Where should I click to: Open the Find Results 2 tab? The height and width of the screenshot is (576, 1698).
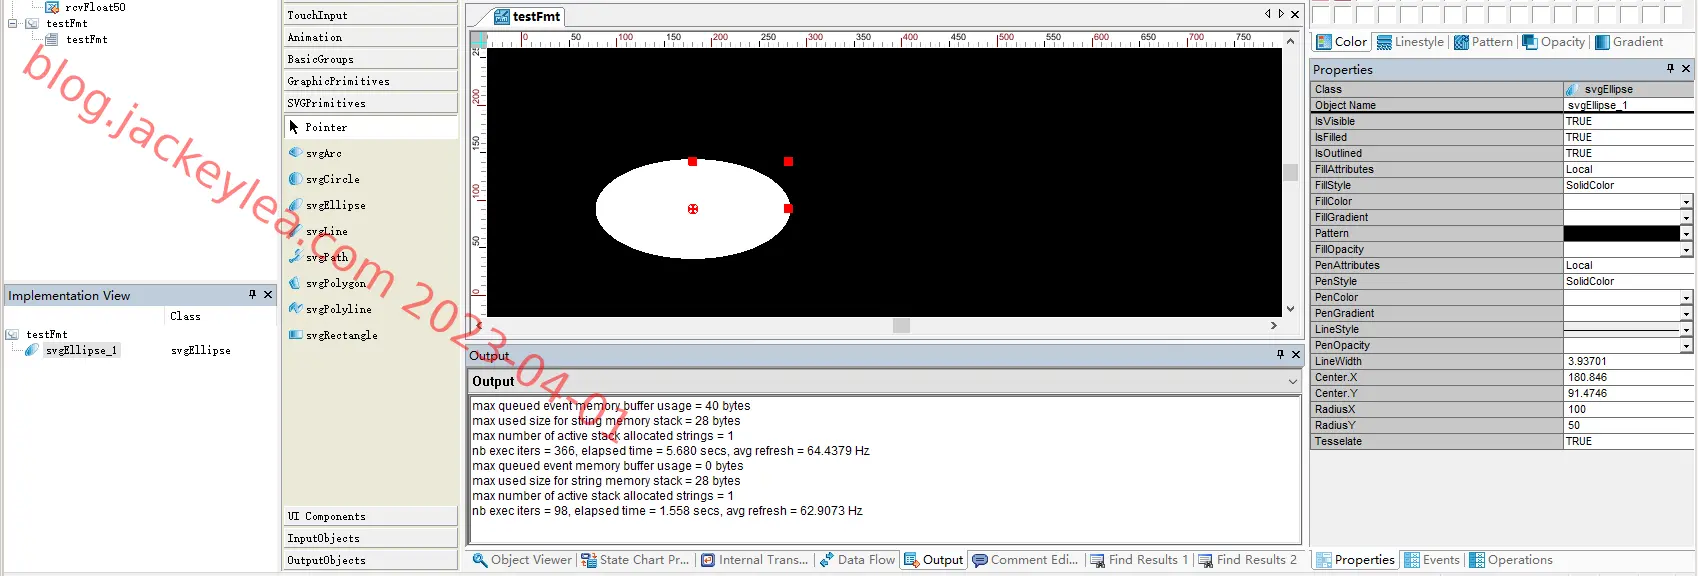click(x=1248, y=560)
